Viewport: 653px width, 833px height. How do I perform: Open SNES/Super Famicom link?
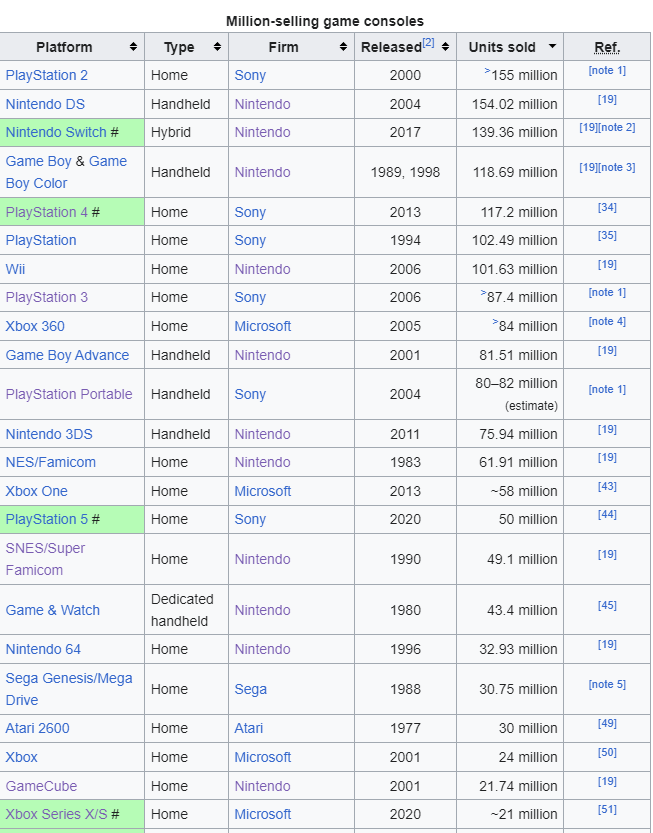coord(45,559)
